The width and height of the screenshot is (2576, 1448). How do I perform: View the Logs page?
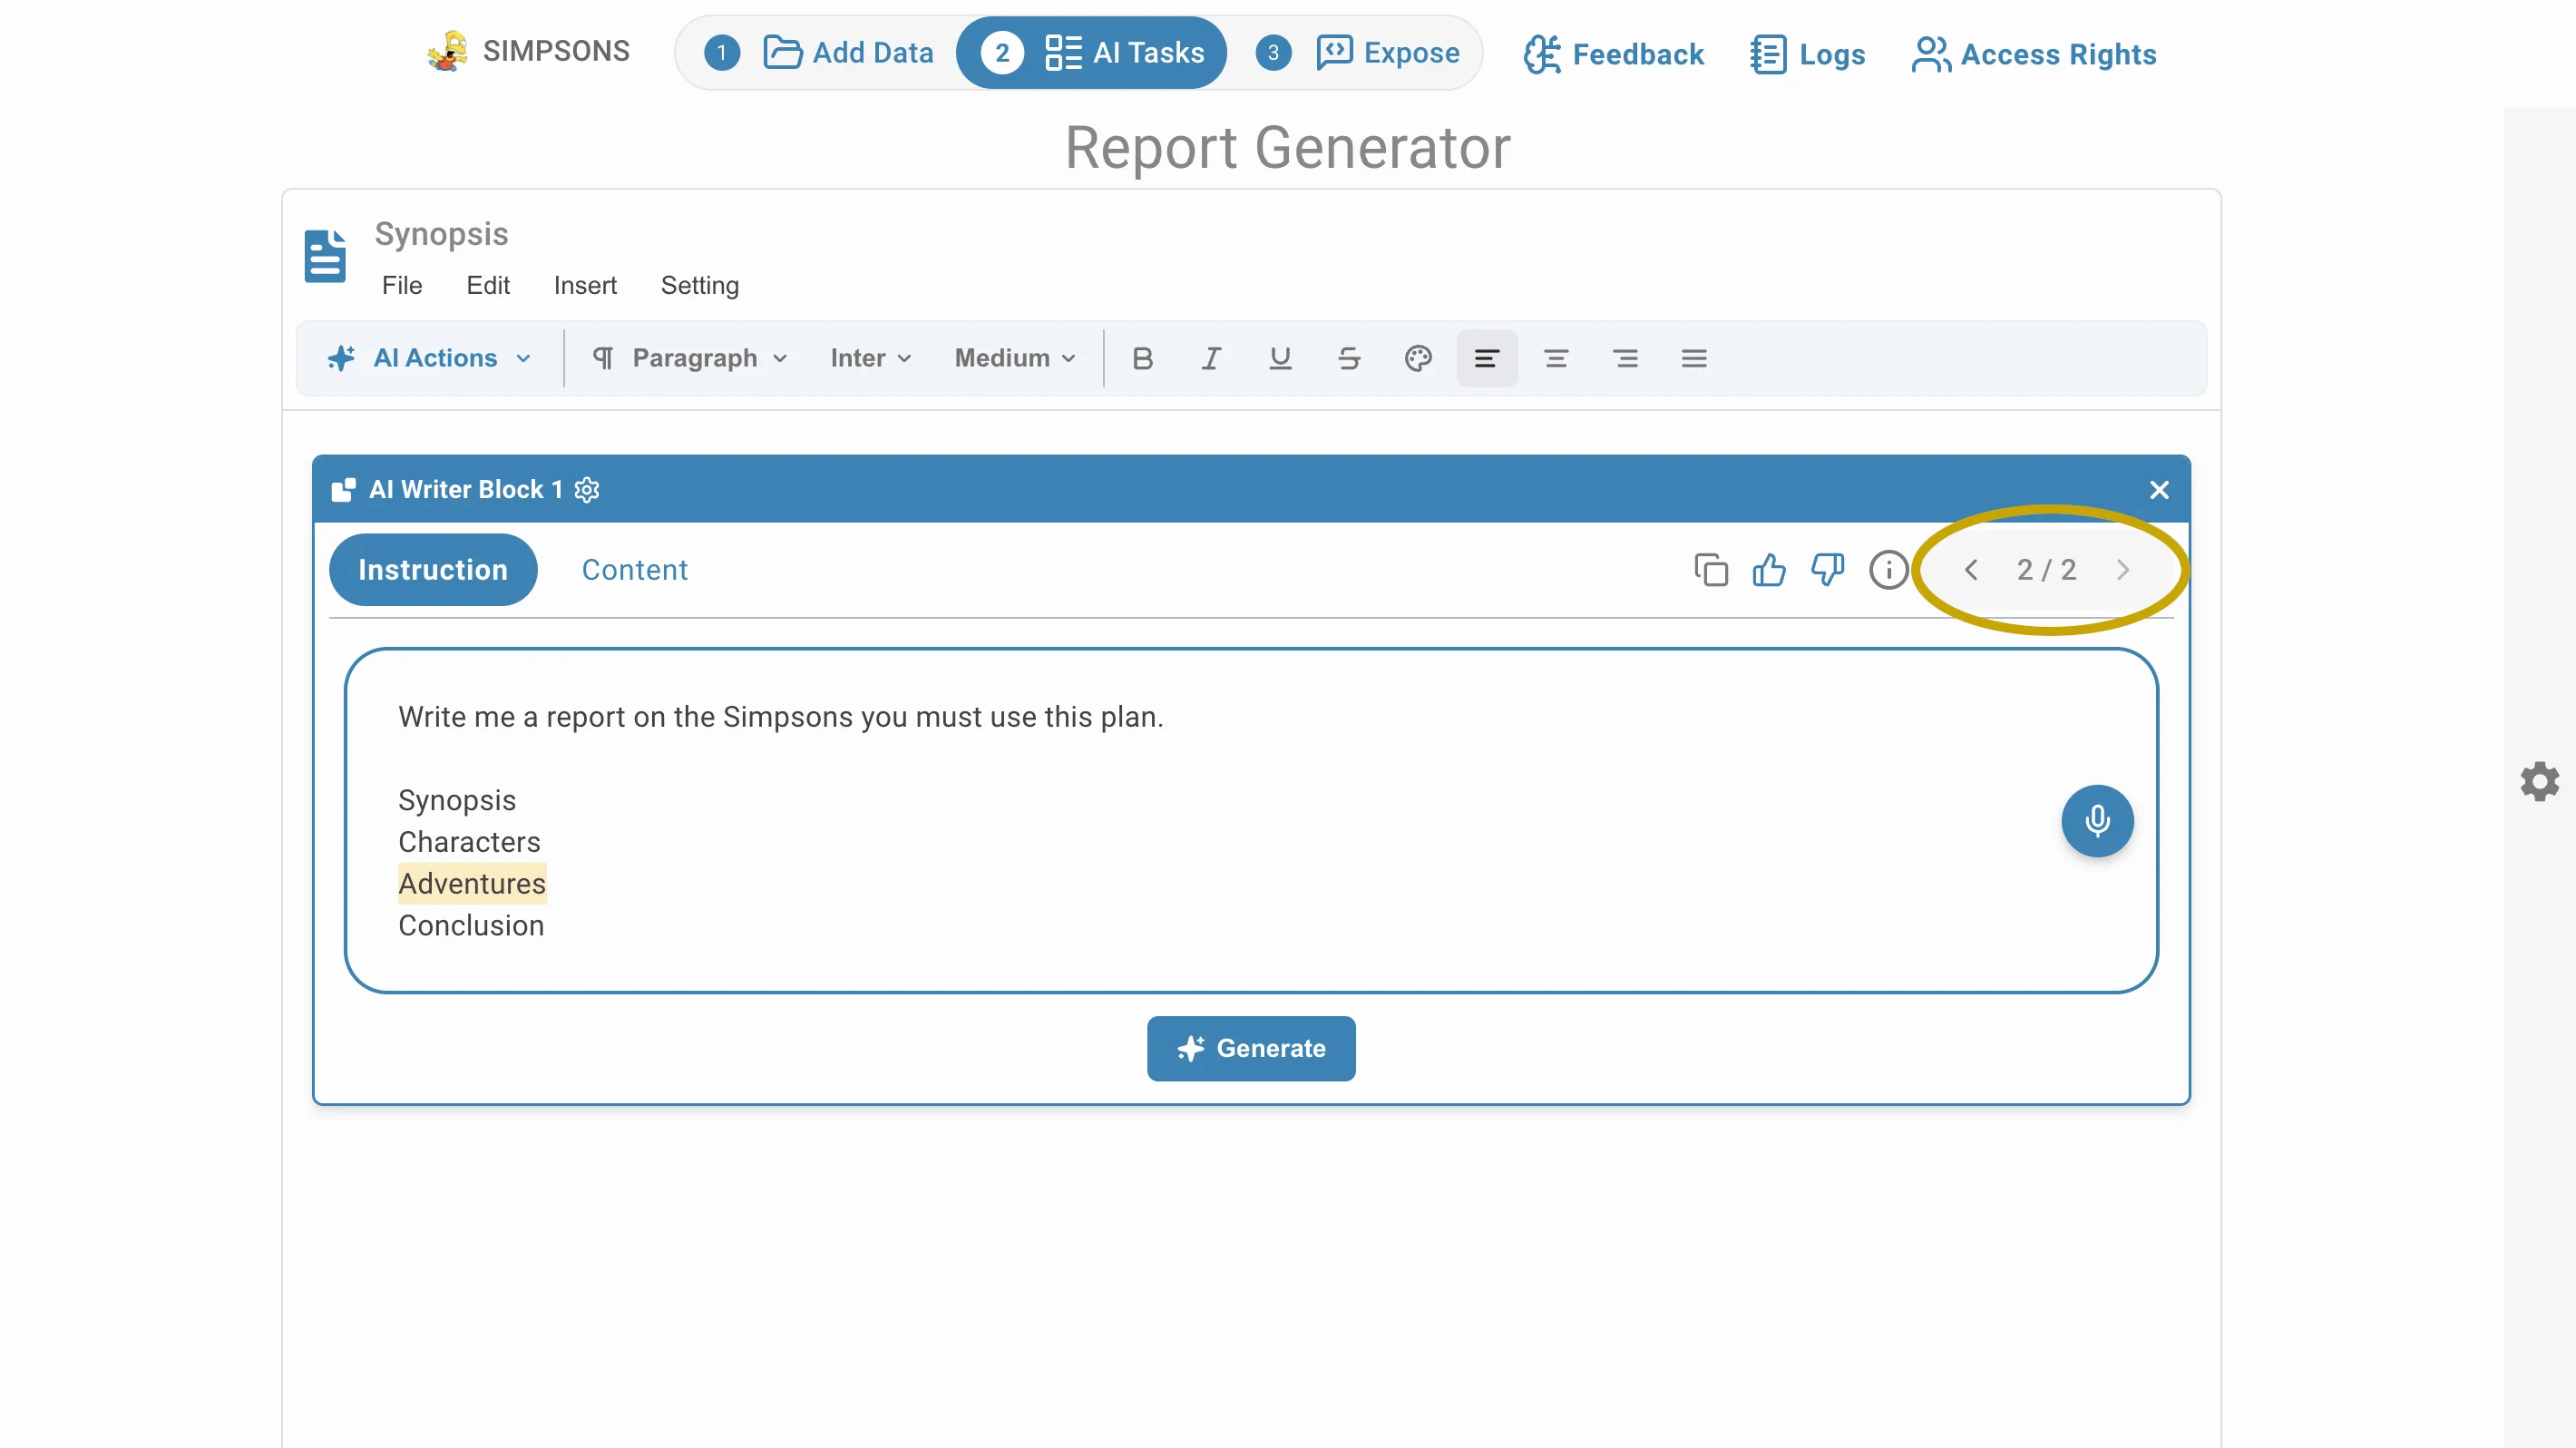(1808, 54)
